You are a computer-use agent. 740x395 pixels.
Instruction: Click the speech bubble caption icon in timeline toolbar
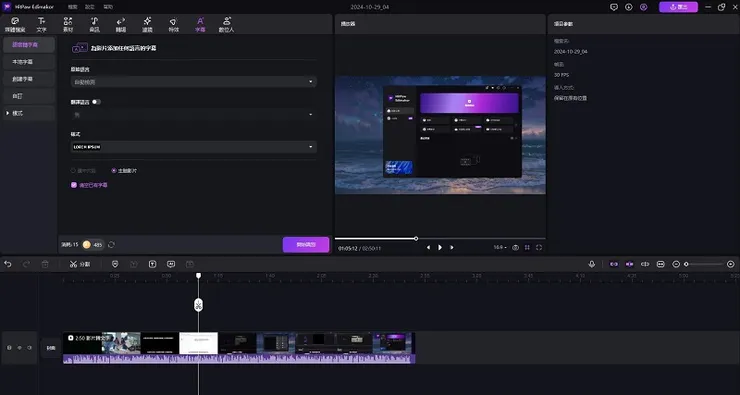coord(171,264)
